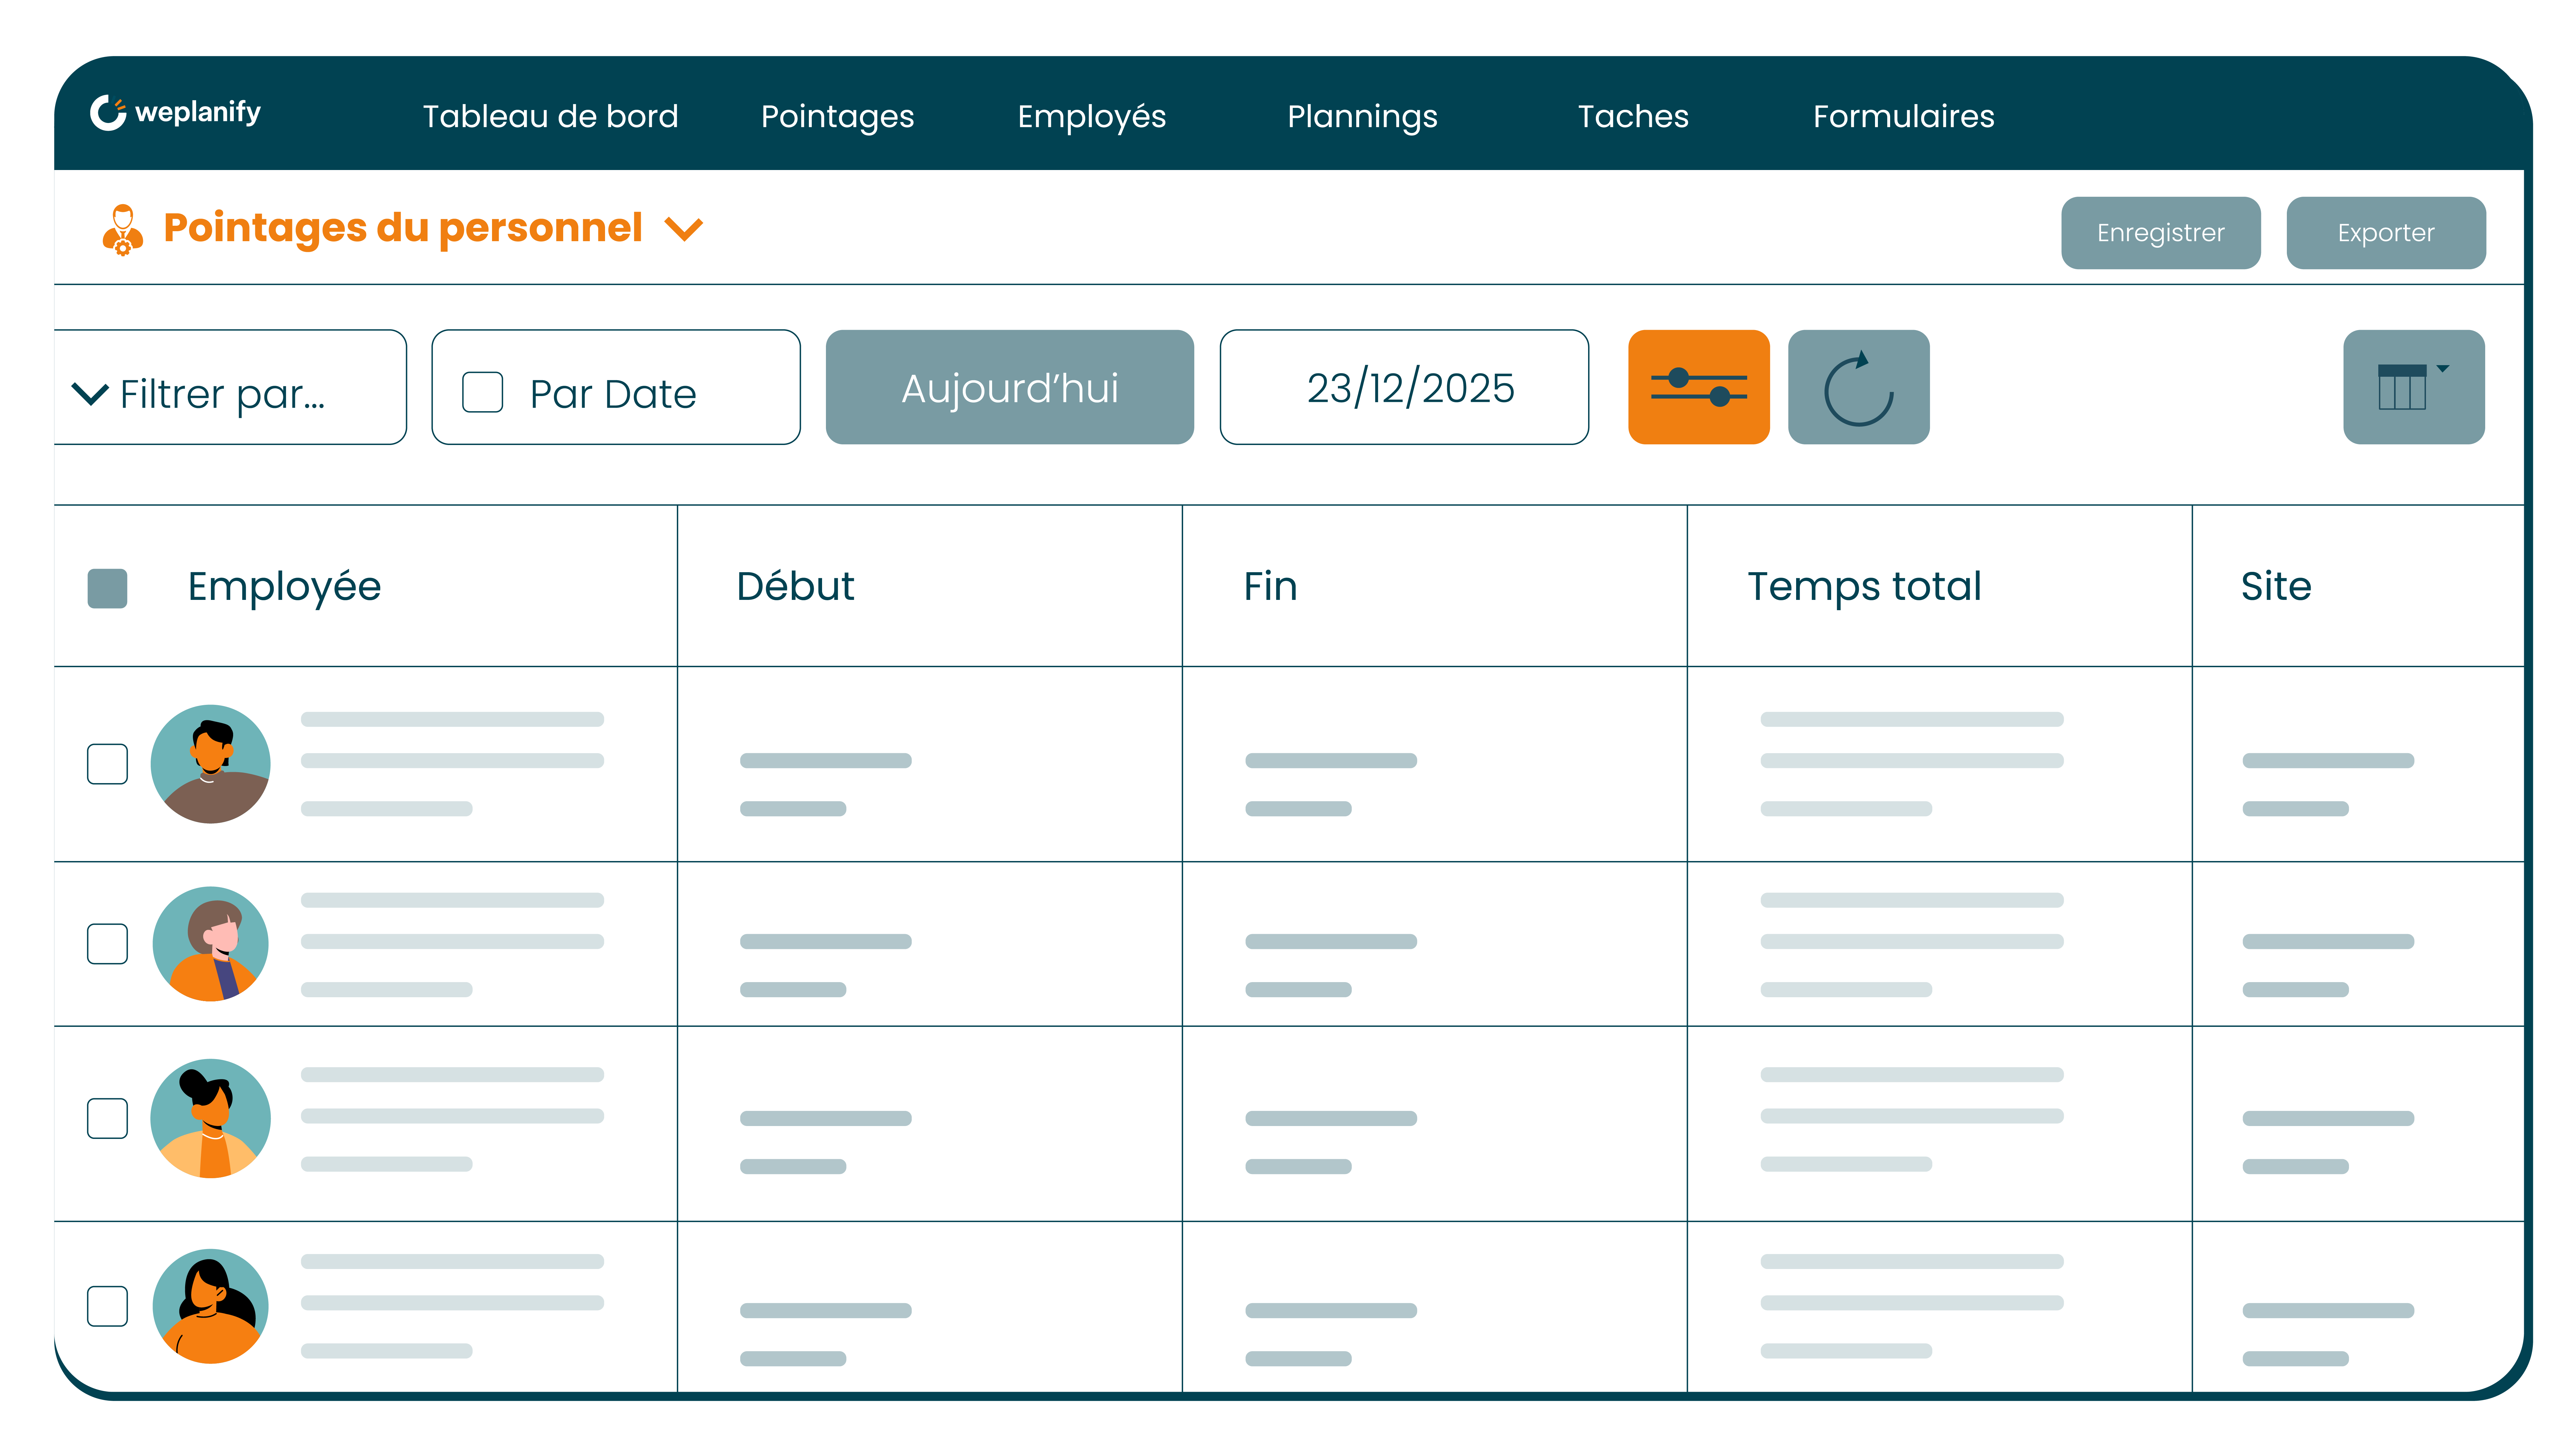Click the avatar of woman with brown bob hair

[210, 944]
